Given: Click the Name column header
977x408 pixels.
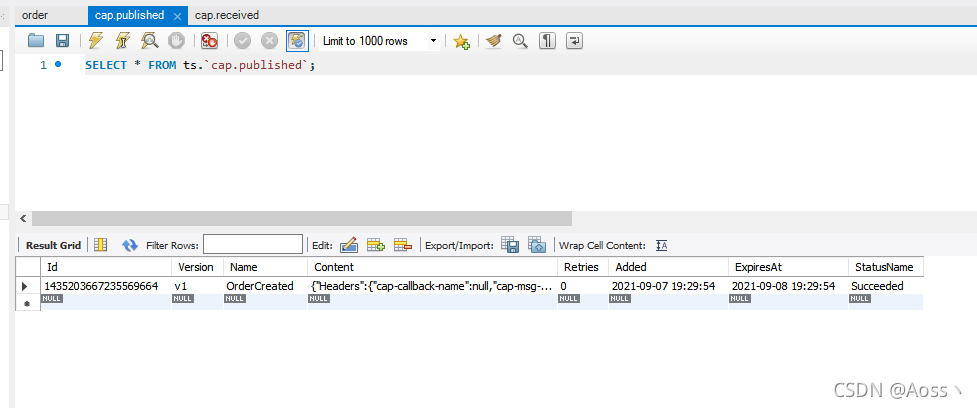Looking at the screenshot, I should point(265,267).
